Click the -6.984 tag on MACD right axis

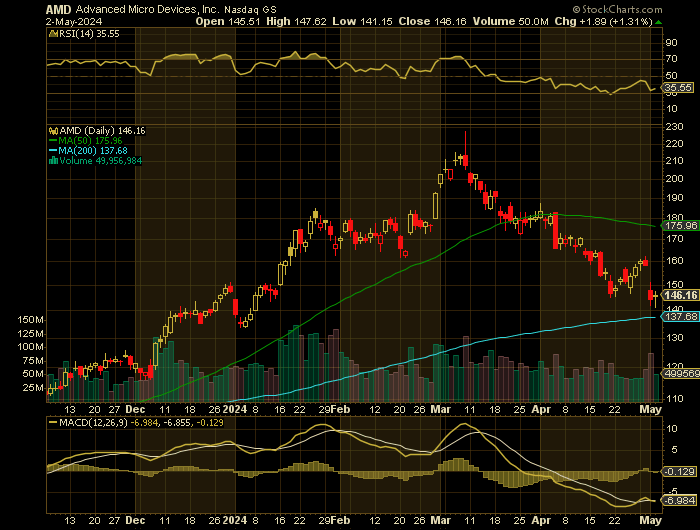coord(679,501)
